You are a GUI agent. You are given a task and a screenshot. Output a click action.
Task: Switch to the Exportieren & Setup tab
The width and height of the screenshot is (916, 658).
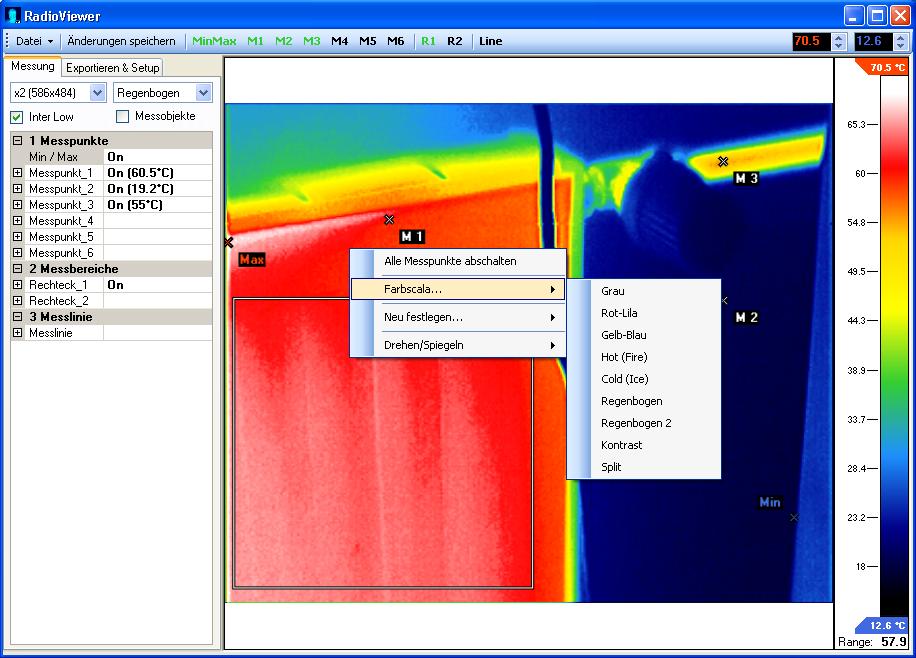point(112,68)
